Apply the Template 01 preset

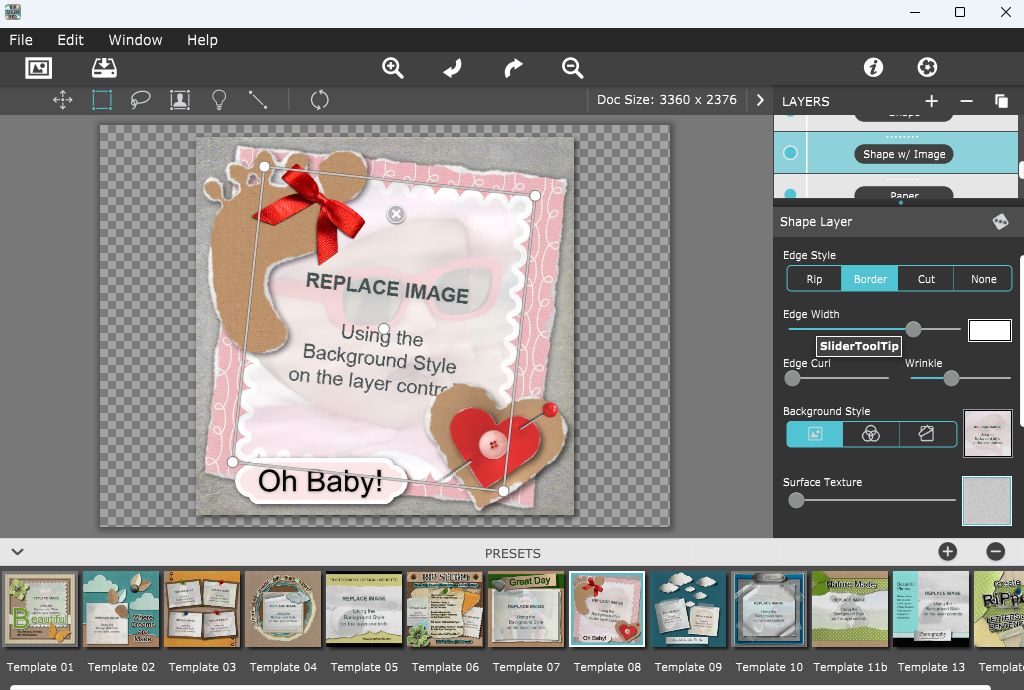pyautogui.click(x=40, y=610)
